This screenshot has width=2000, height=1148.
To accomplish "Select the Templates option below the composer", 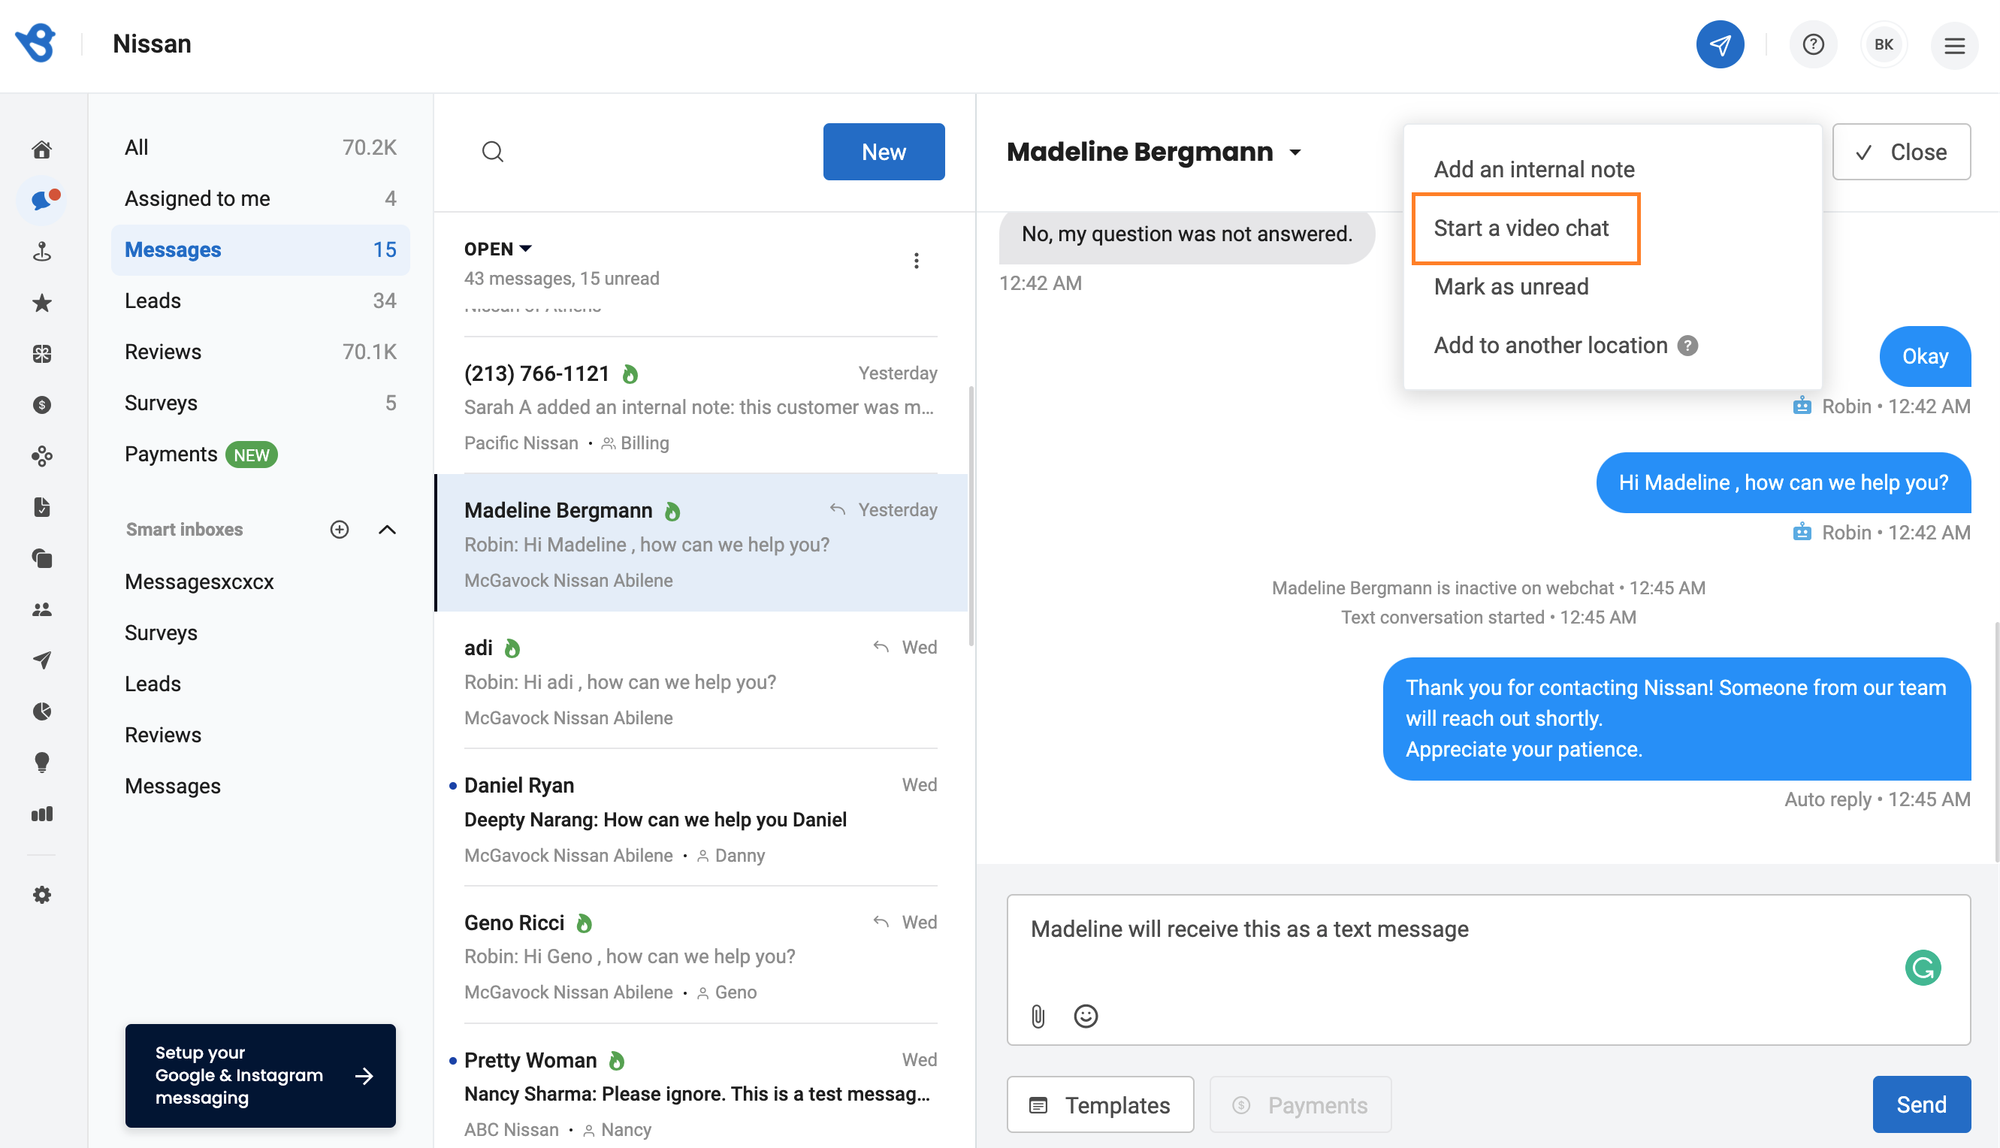I will coord(1100,1104).
